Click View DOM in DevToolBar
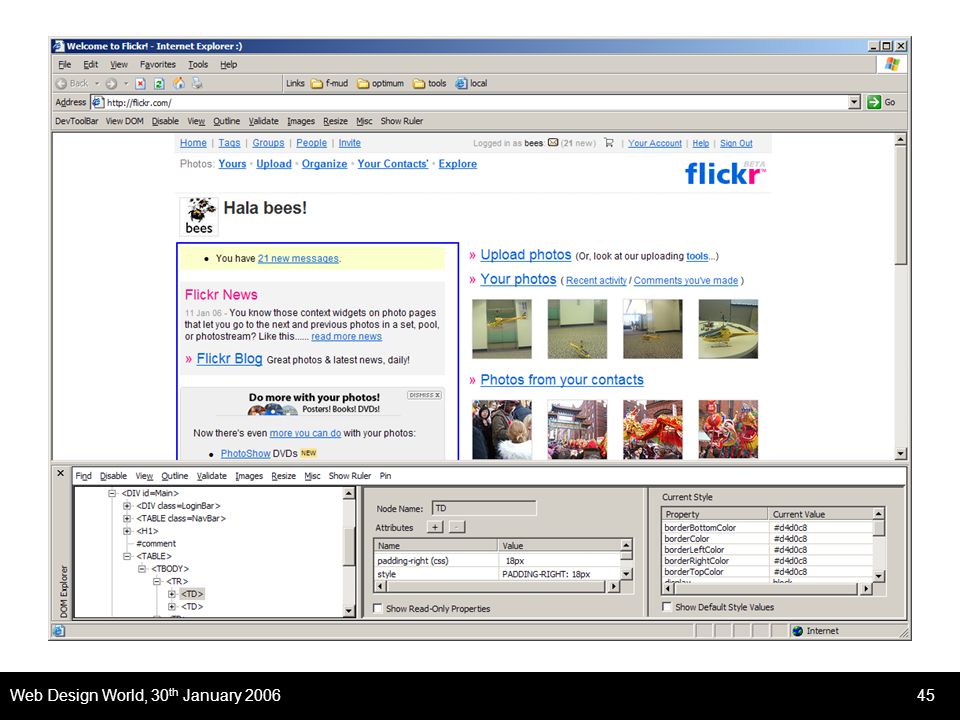The width and height of the screenshot is (960, 720). [x=124, y=121]
